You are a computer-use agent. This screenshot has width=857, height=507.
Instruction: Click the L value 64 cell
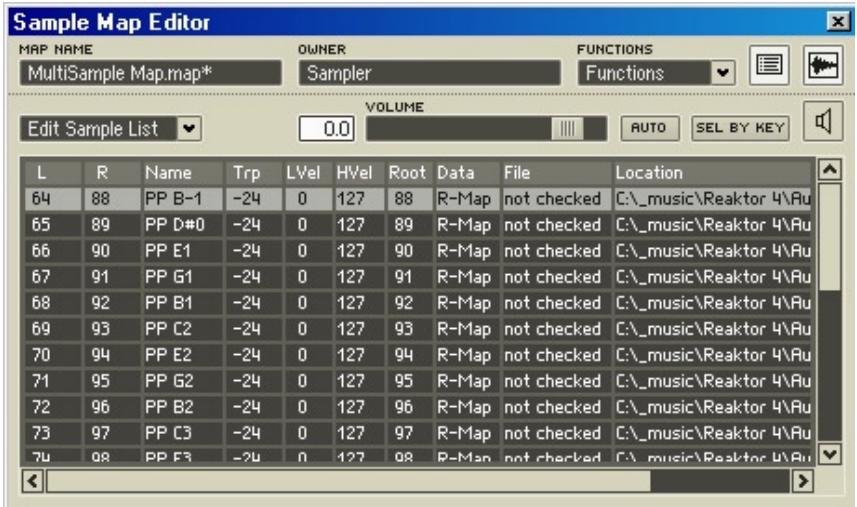click(54, 199)
